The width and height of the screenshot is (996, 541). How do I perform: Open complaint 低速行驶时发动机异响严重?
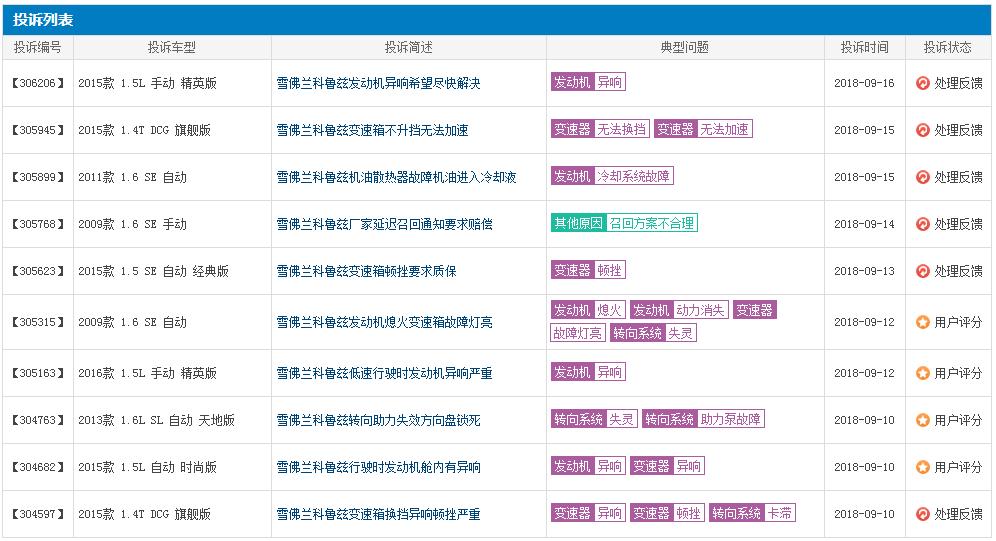pyautogui.click(x=384, y=373)
